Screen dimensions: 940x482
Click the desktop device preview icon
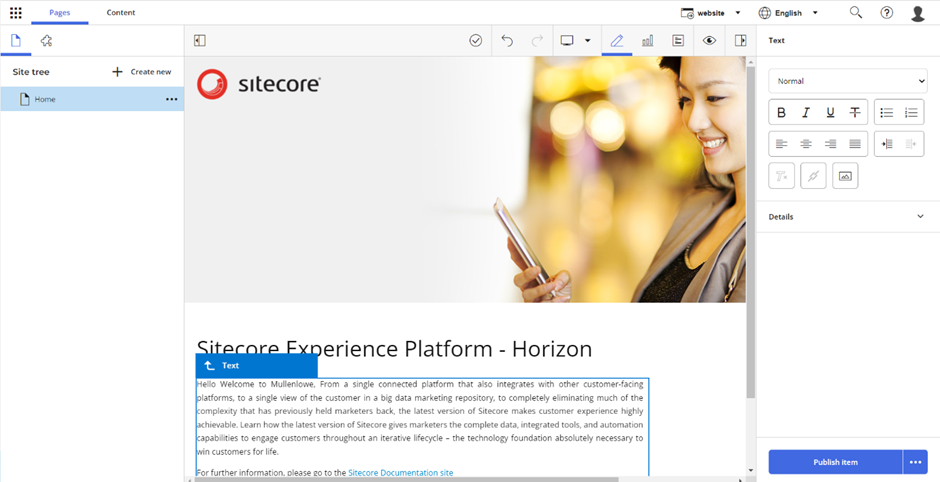(567, 41)
